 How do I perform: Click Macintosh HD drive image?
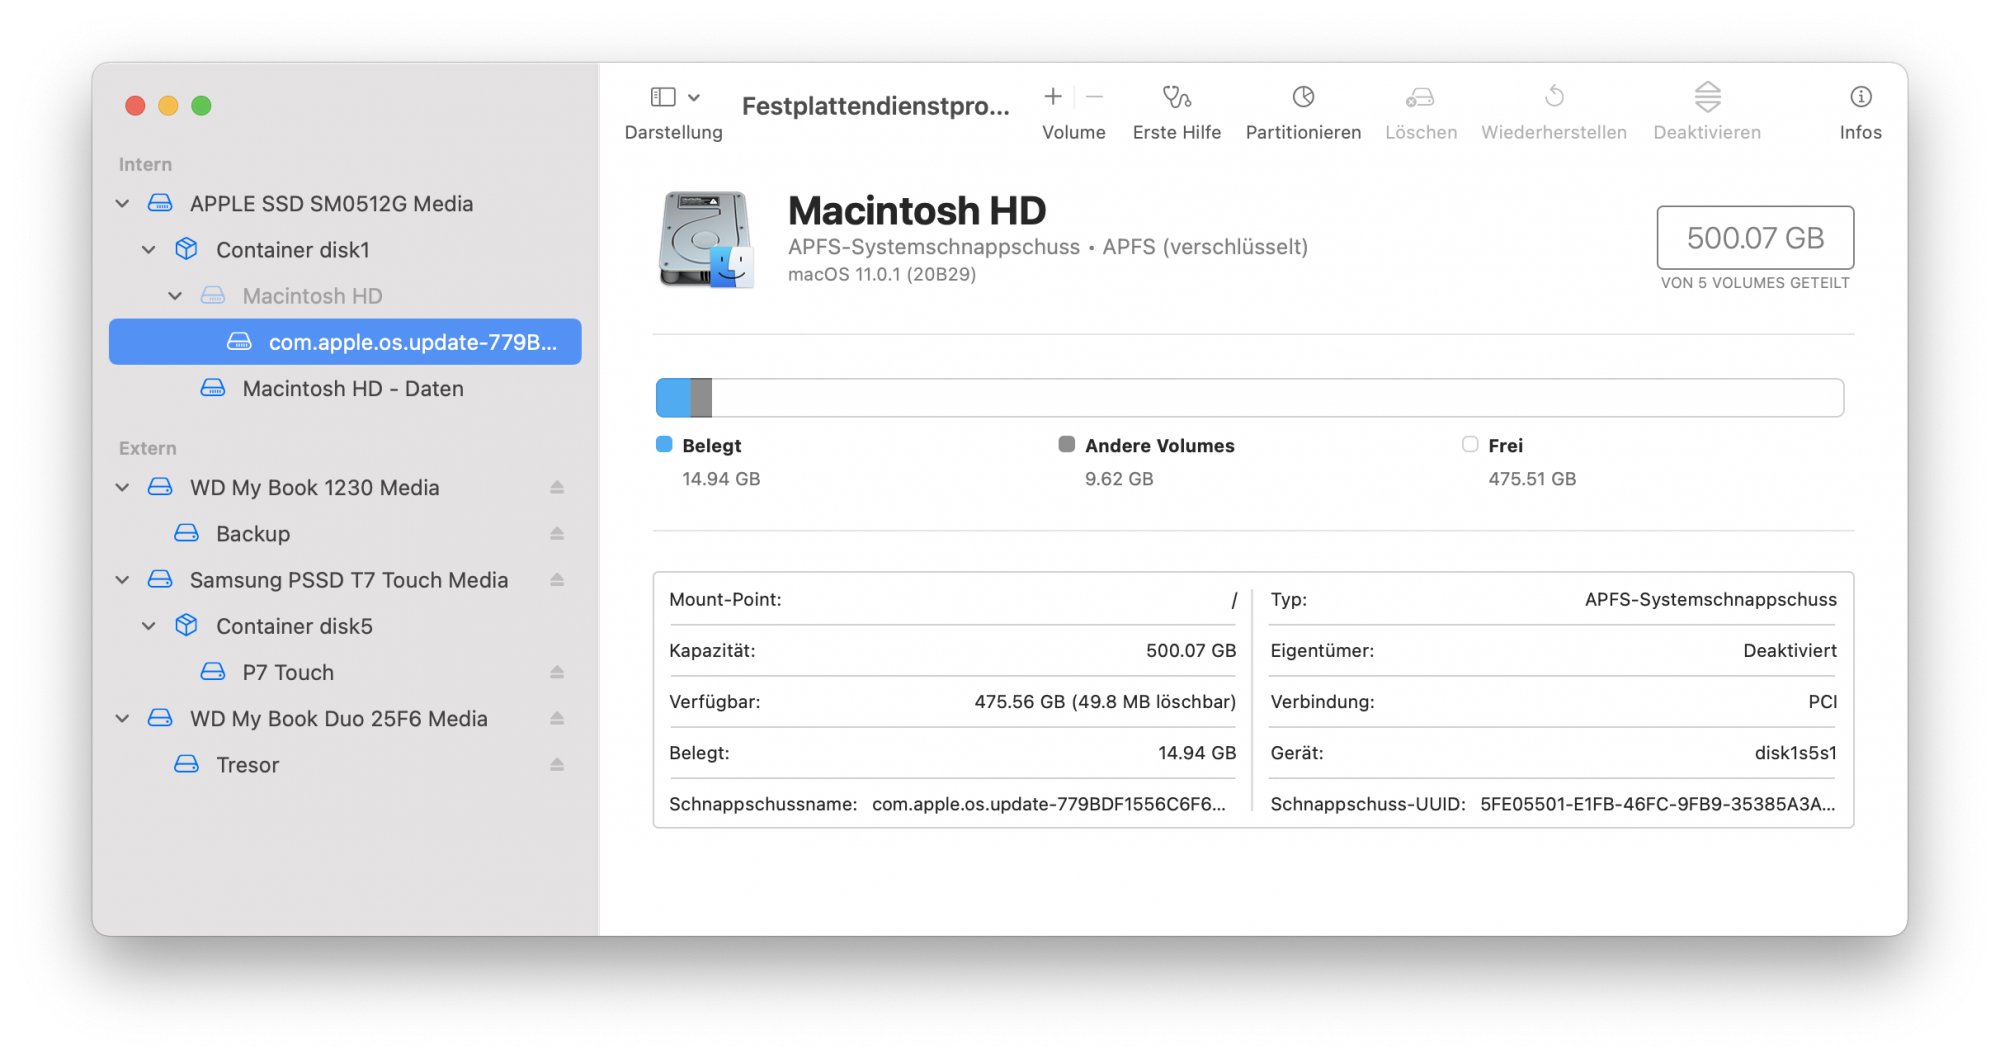706,240
